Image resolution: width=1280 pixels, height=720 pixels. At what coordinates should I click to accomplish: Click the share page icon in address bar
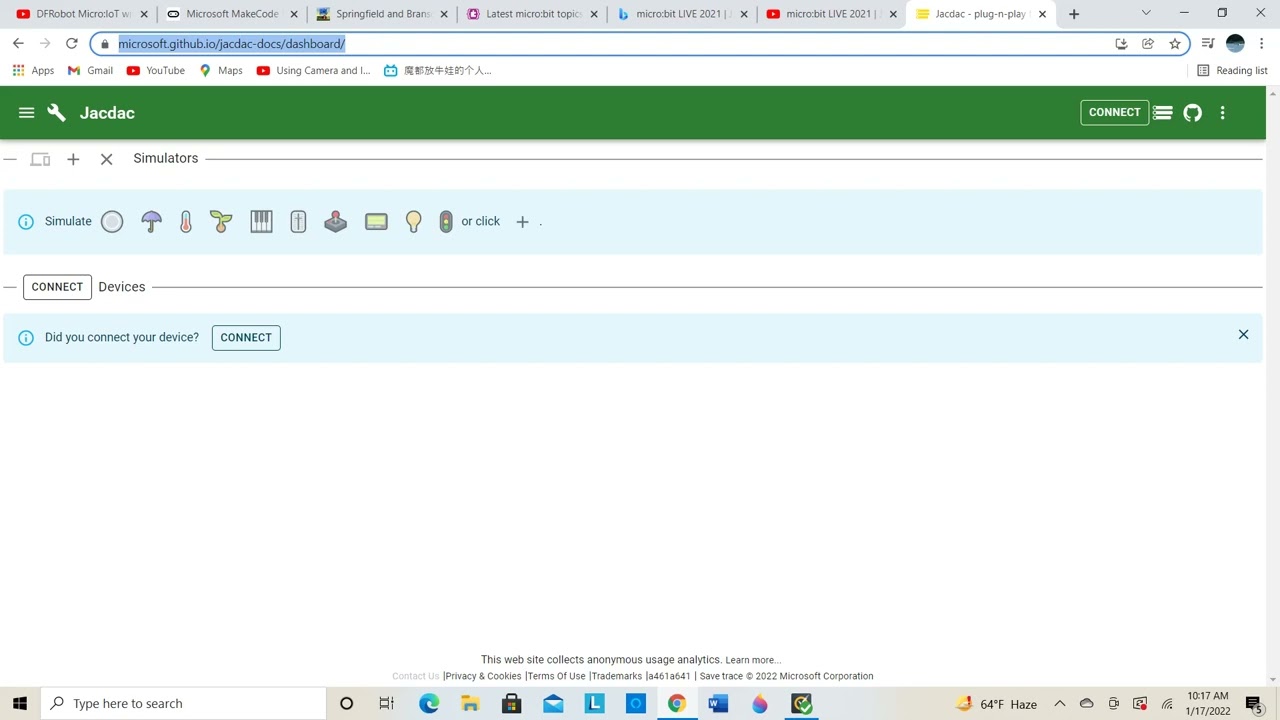coord(1148,44)
